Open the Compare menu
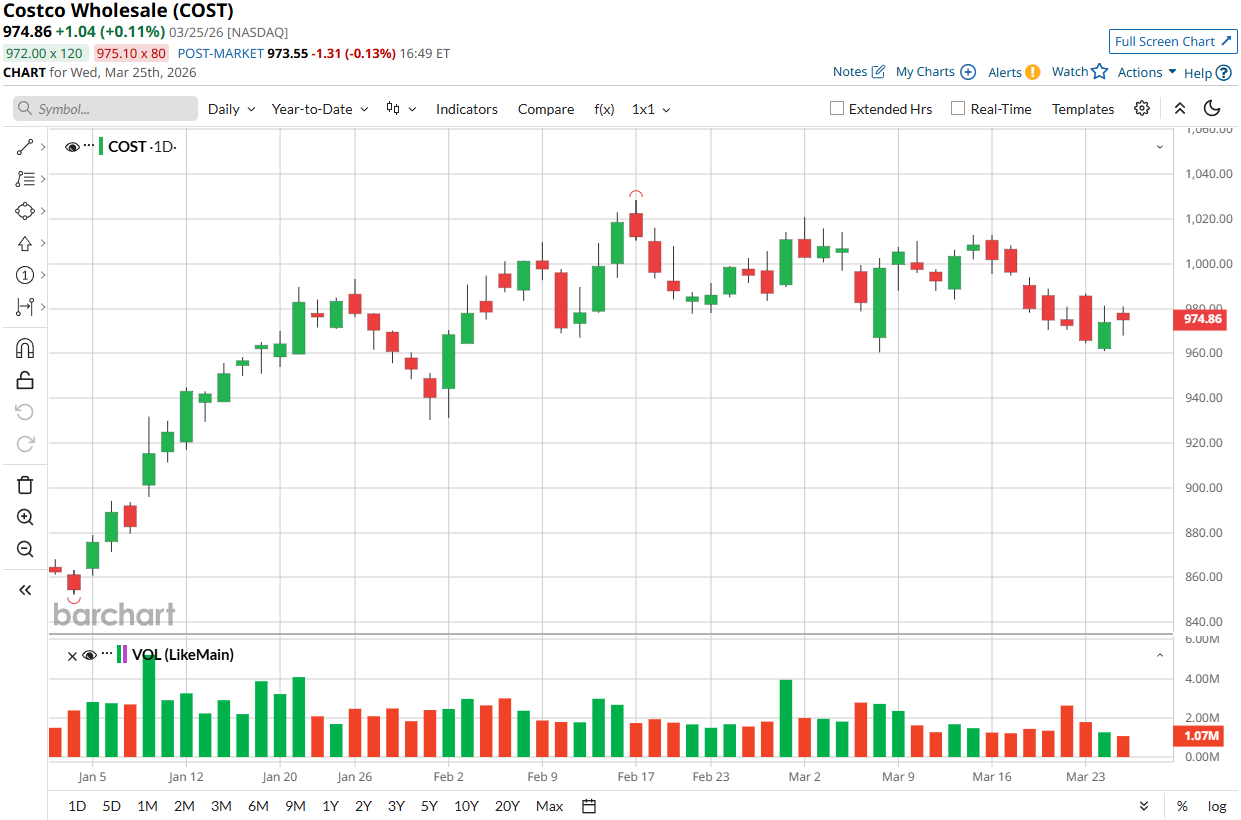The image size is (1241, 820). pyautogui.click(x=546, y=109)
